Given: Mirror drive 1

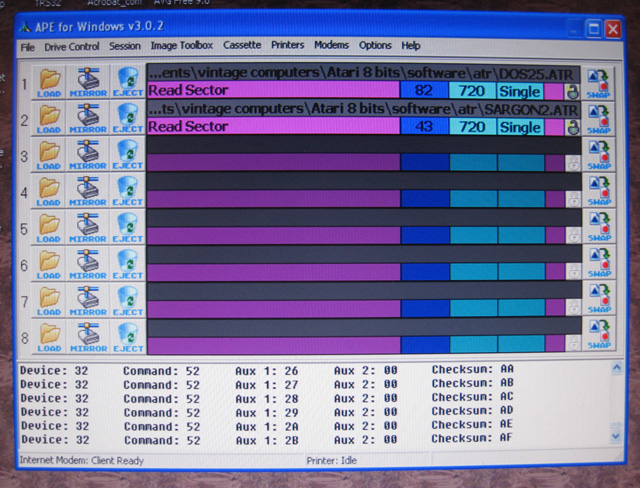Looking at the screenshot, I should pos(88,83).
